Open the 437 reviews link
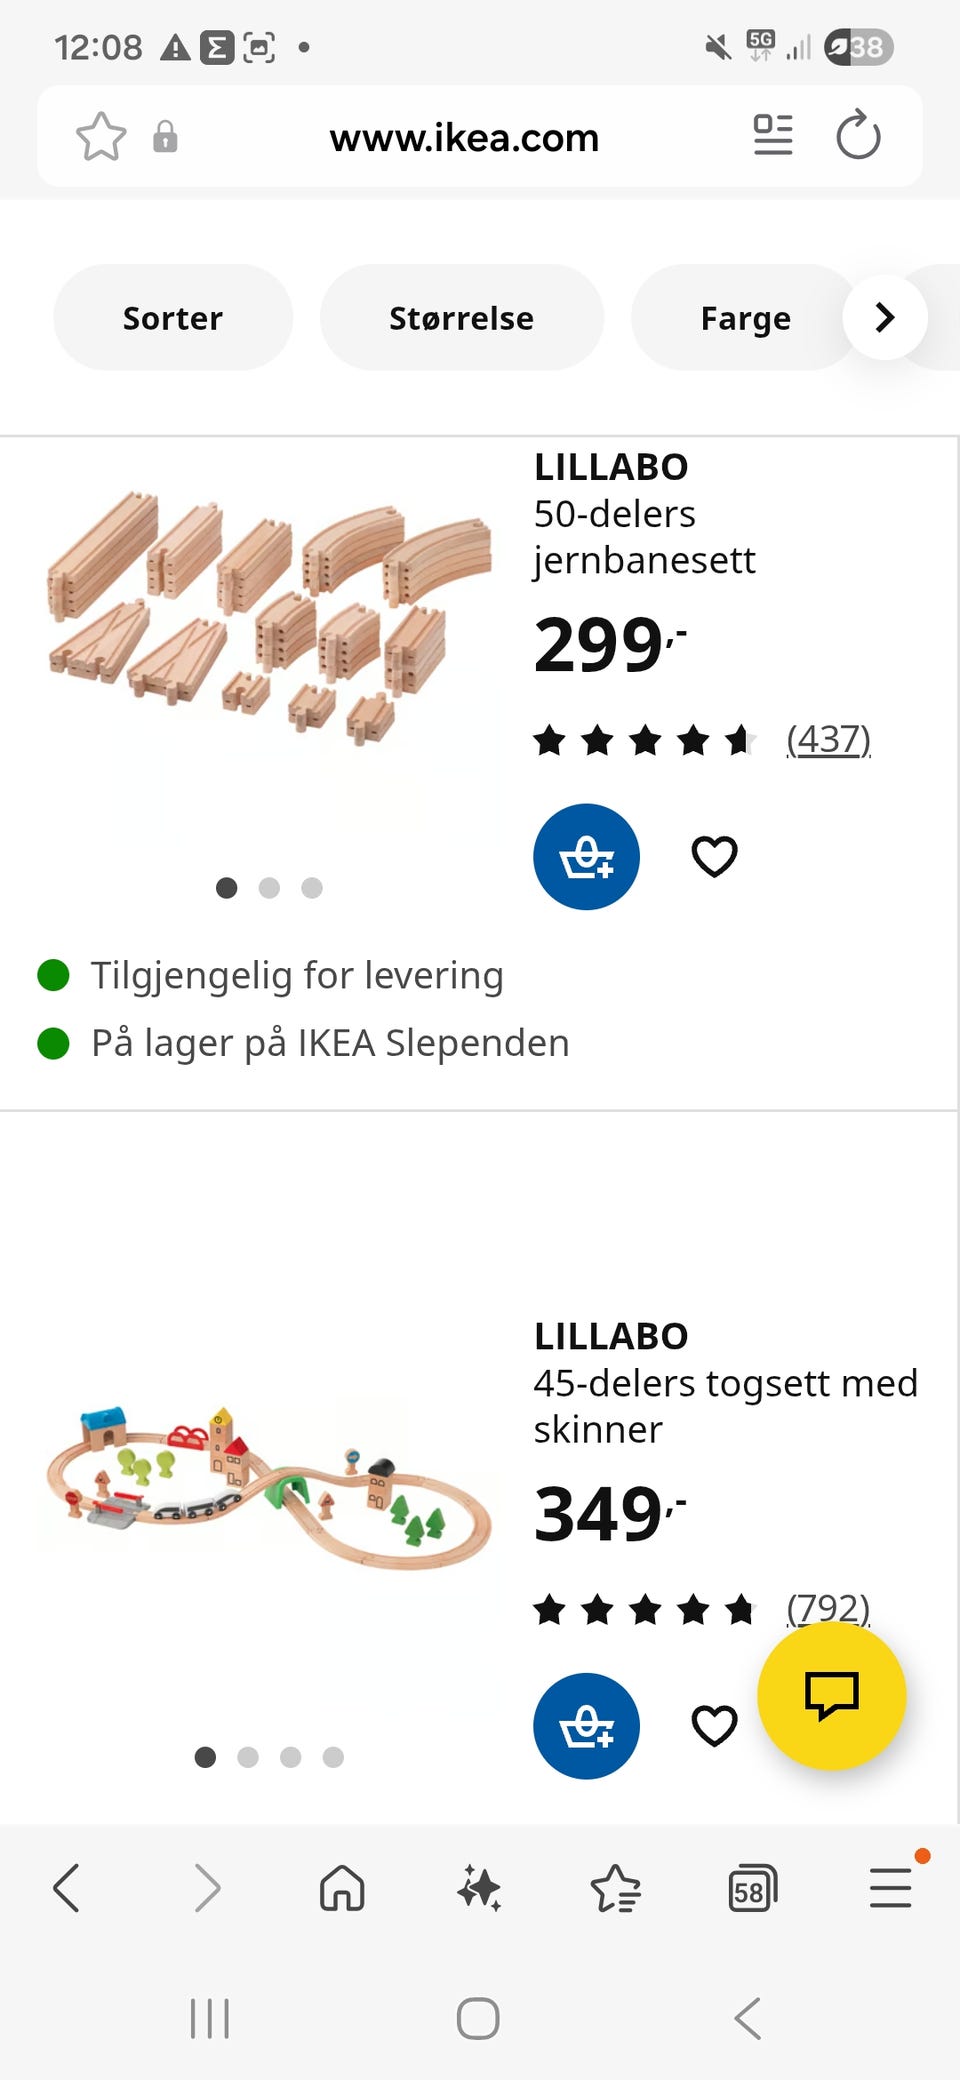 [x=828, y=740]
